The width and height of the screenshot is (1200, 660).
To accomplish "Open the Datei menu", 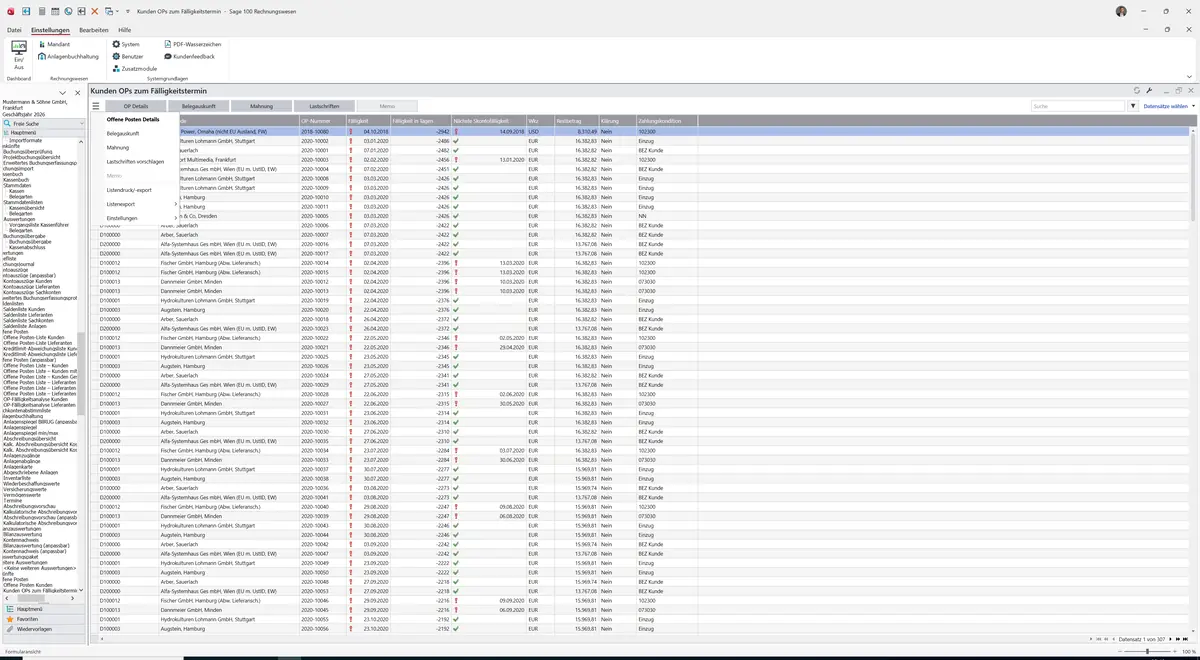I will (14, 30).
